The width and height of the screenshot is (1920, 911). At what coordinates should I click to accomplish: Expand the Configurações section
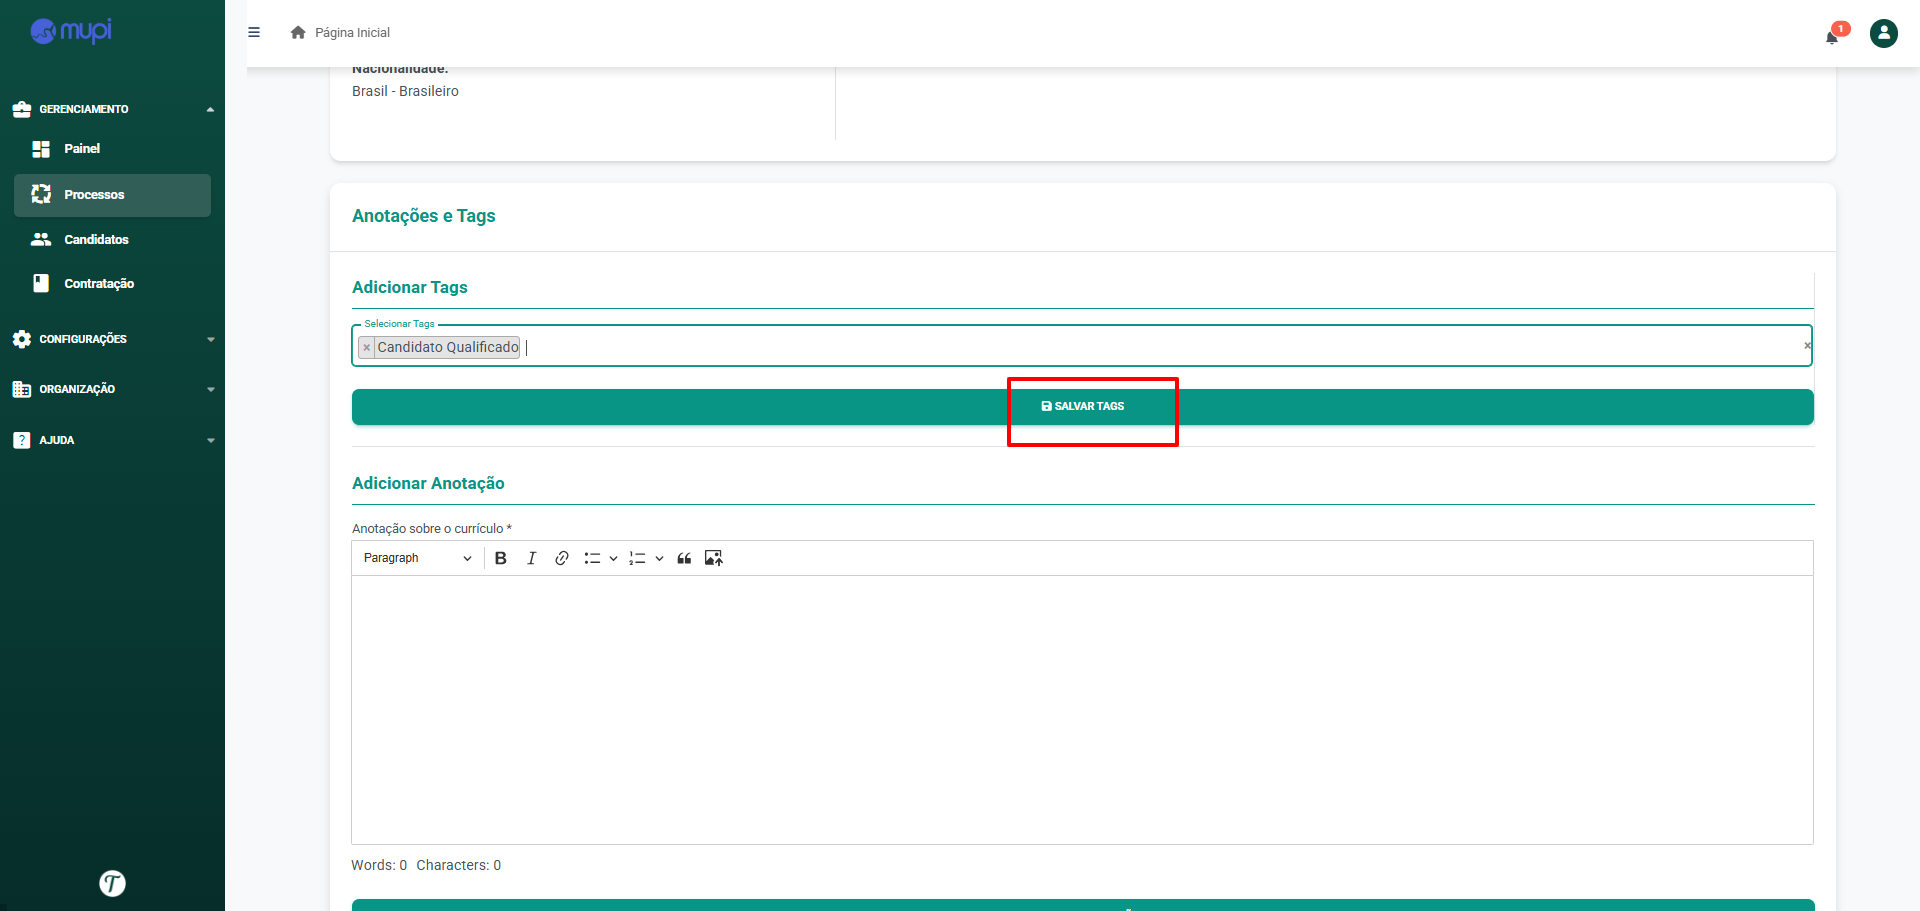pyautogui.click(x=112, y=339)
